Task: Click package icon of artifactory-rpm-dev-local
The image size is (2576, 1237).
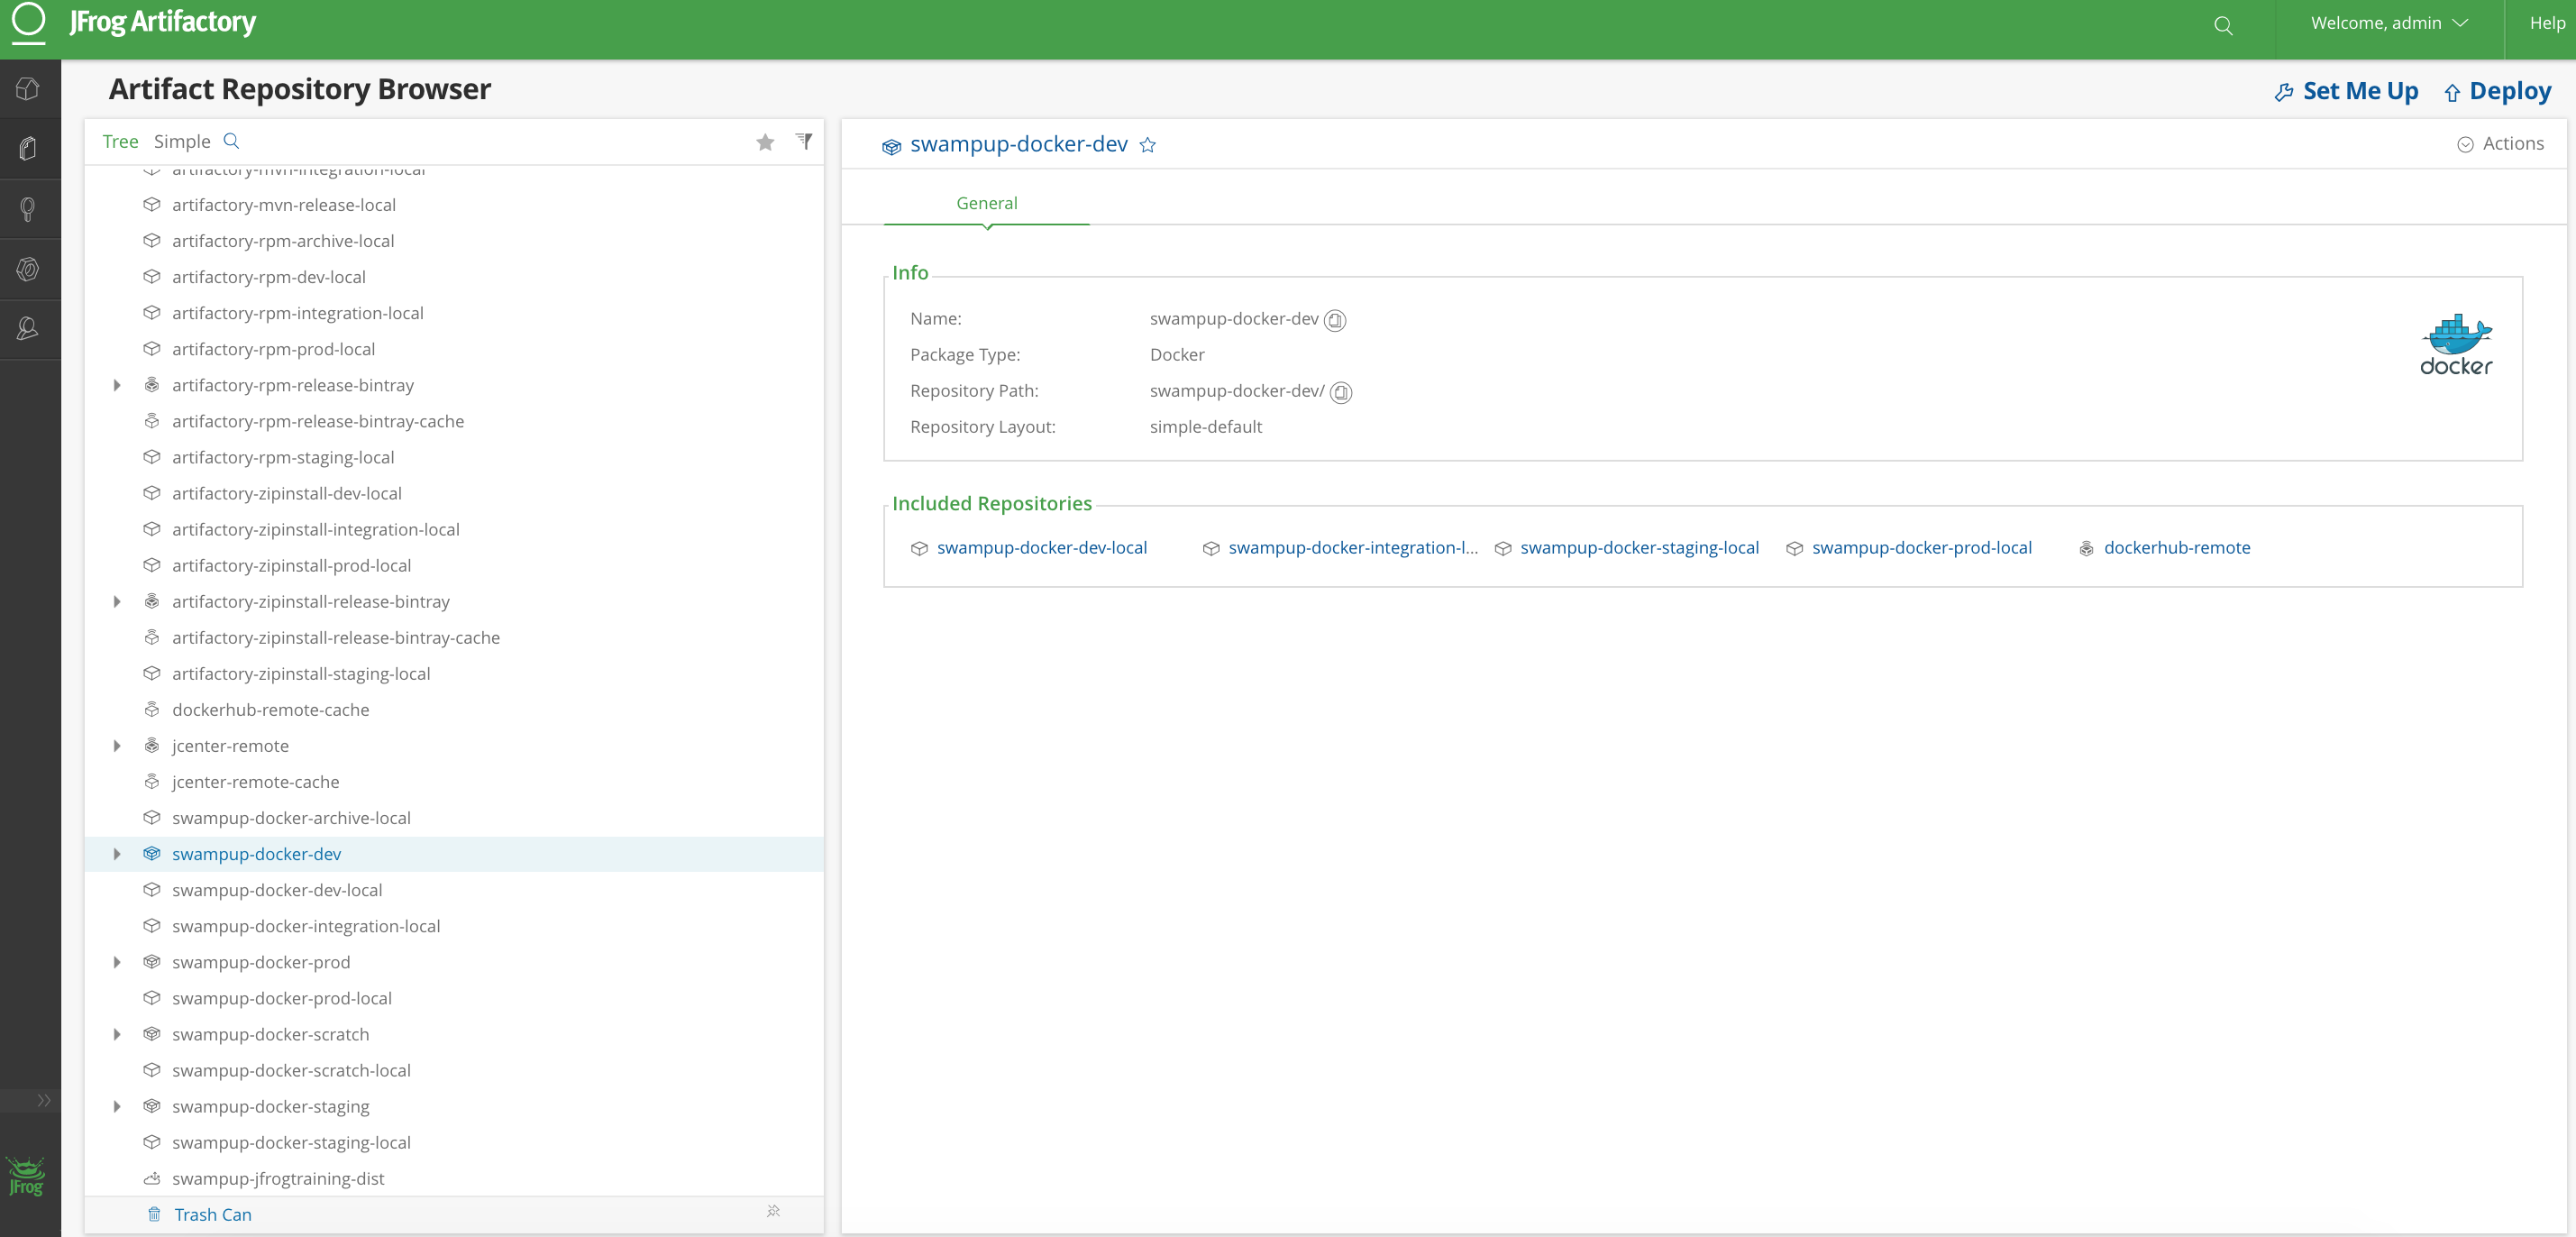Action: click(152, 276)
